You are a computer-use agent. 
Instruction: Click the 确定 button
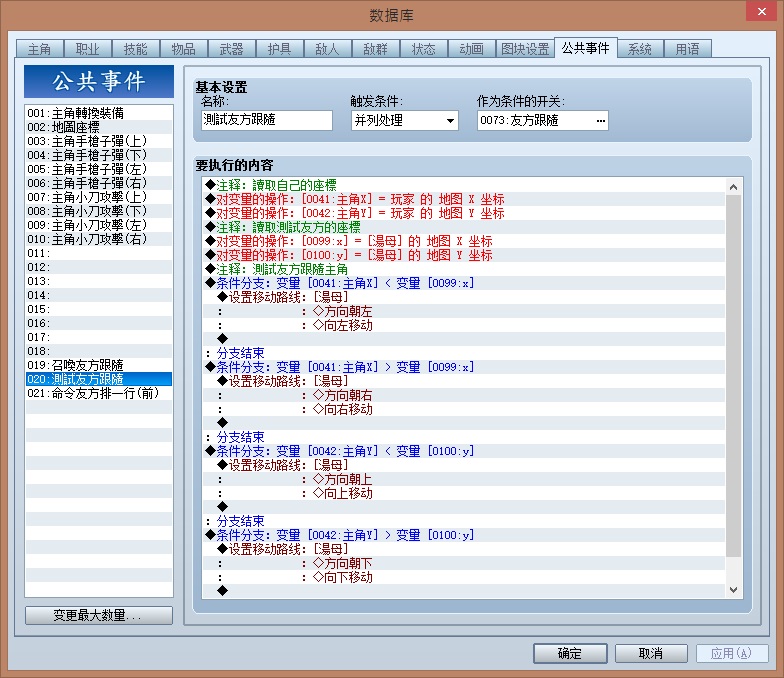[570, 653]
